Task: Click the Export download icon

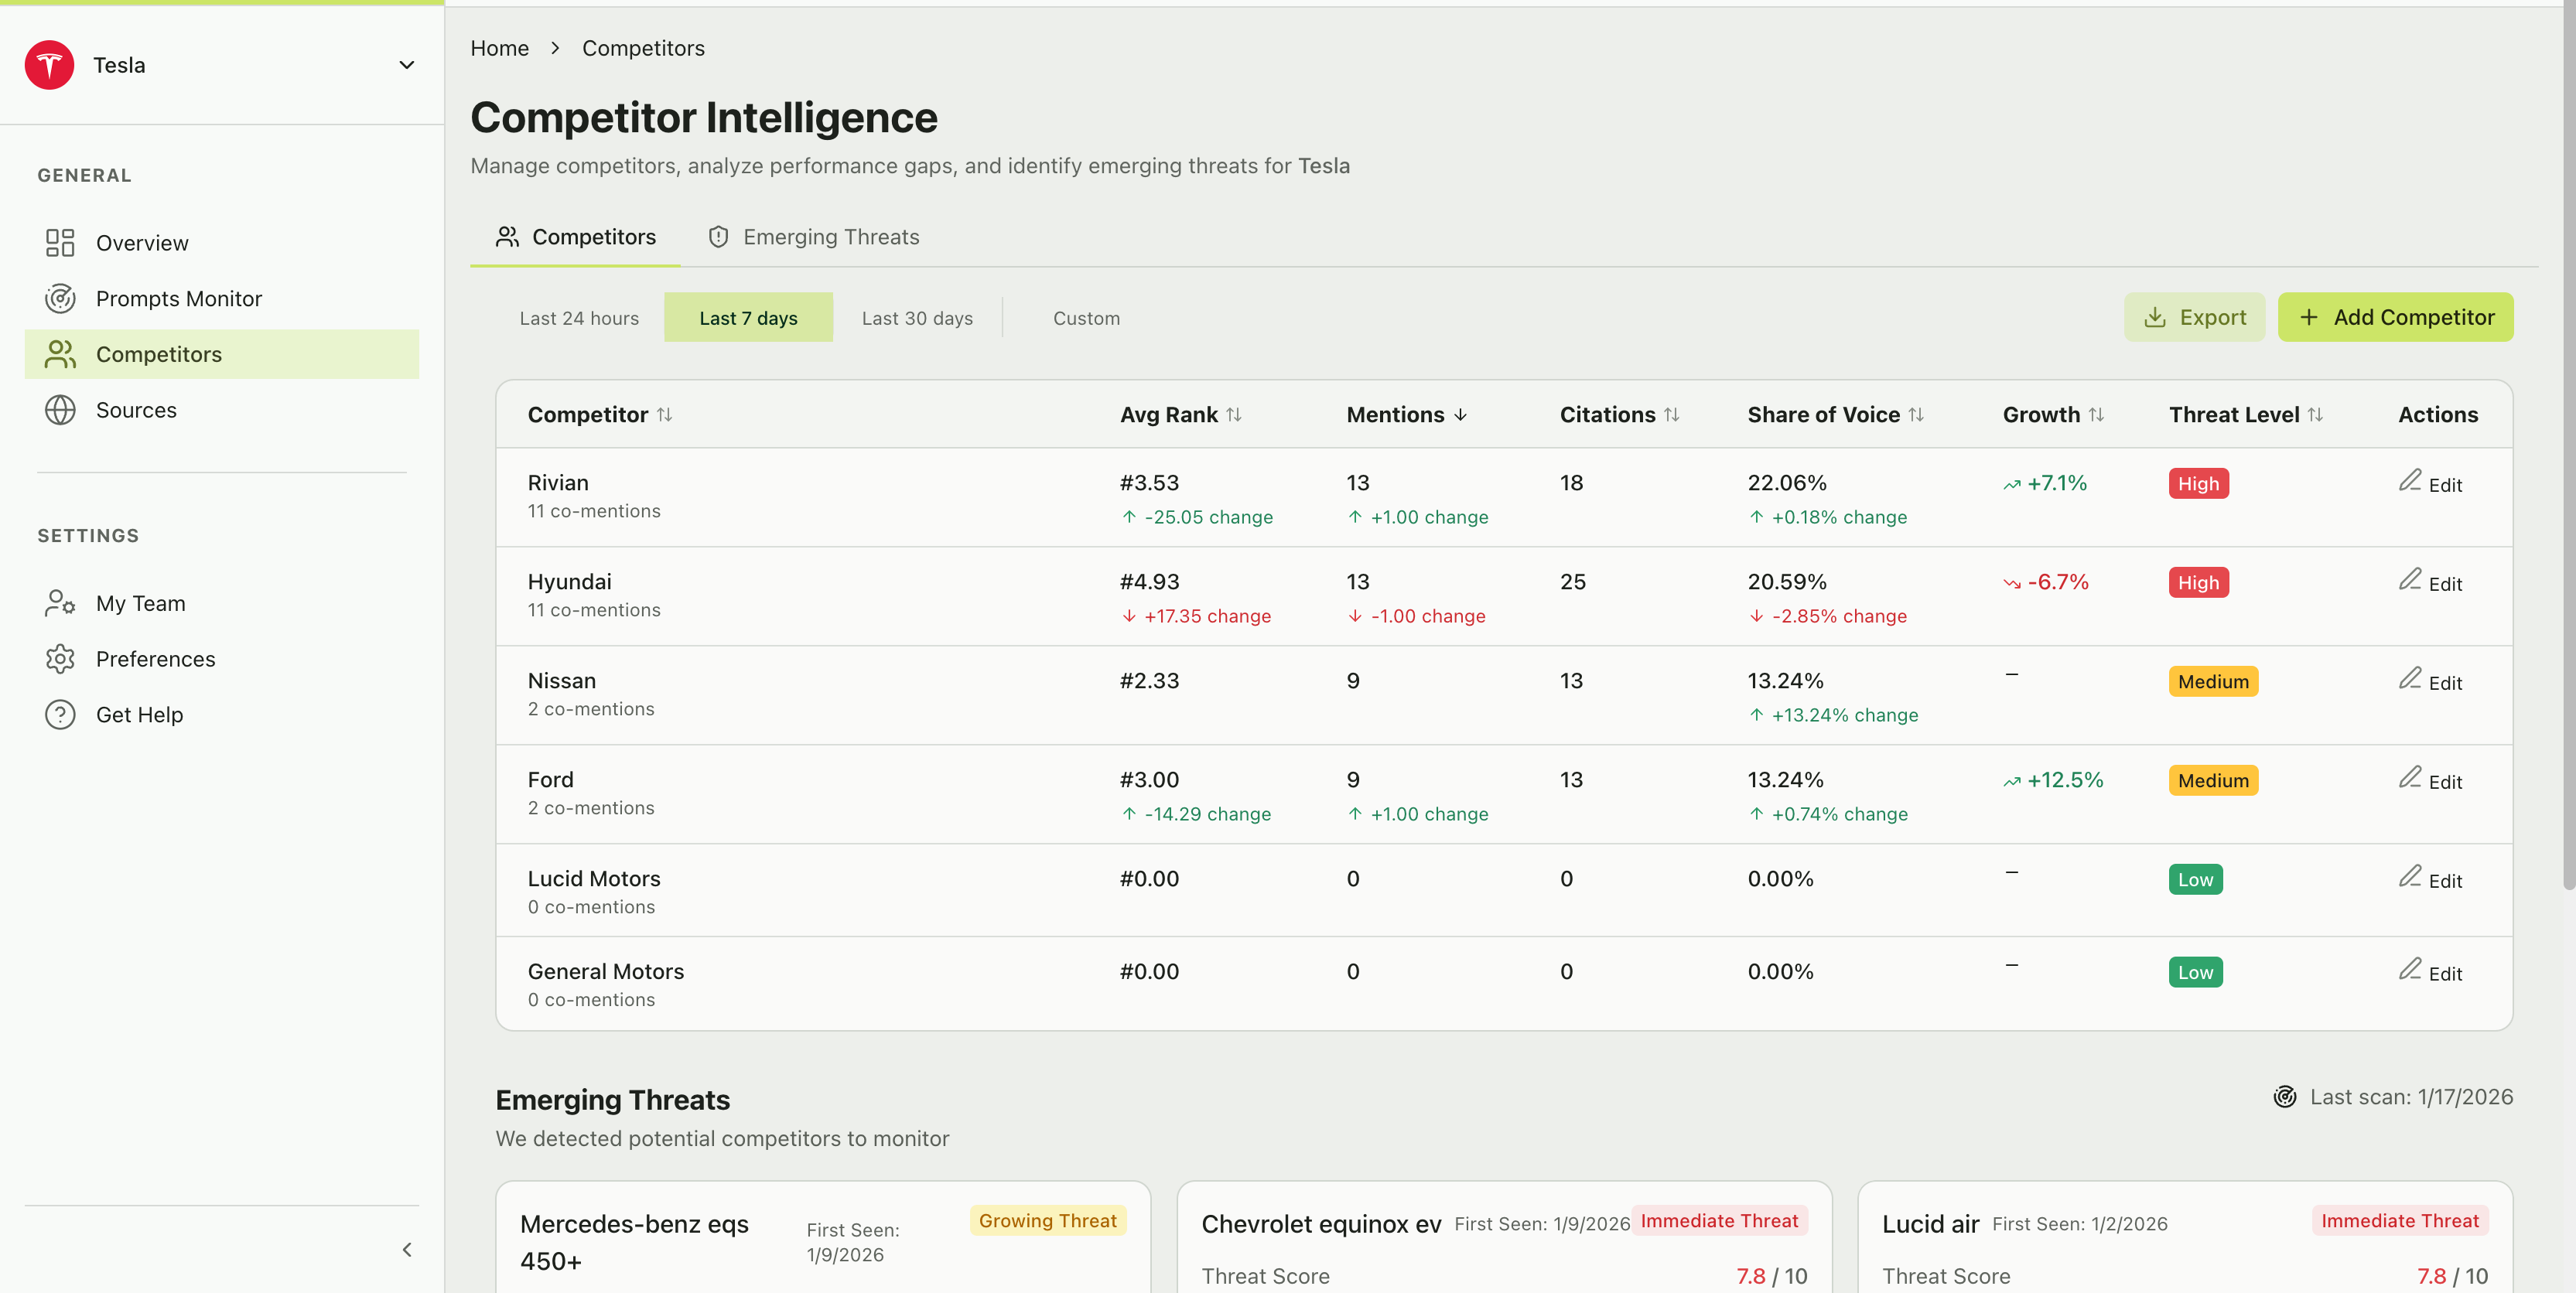Action: (2155, 316)
